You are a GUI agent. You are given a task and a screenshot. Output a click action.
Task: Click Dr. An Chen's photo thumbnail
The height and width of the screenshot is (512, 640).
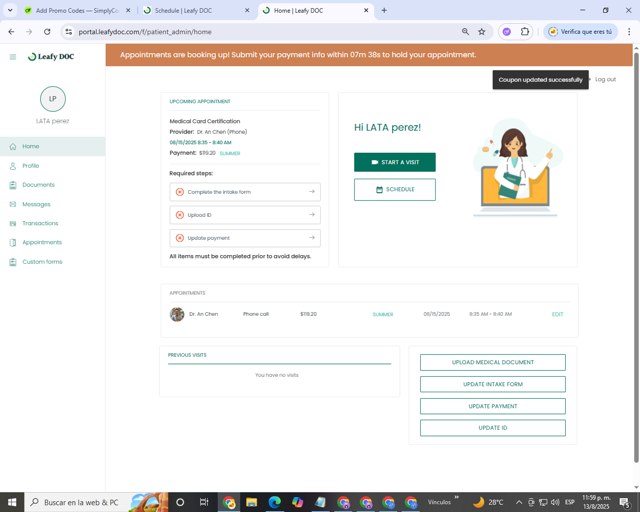(x=177, y=314)
